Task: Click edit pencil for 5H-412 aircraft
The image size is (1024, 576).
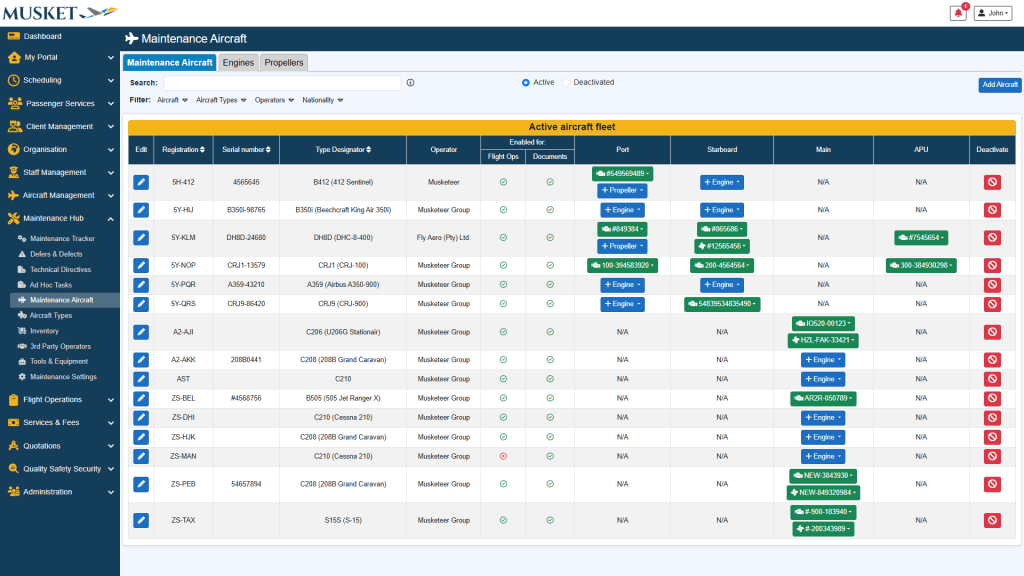Action: [141, 182]
